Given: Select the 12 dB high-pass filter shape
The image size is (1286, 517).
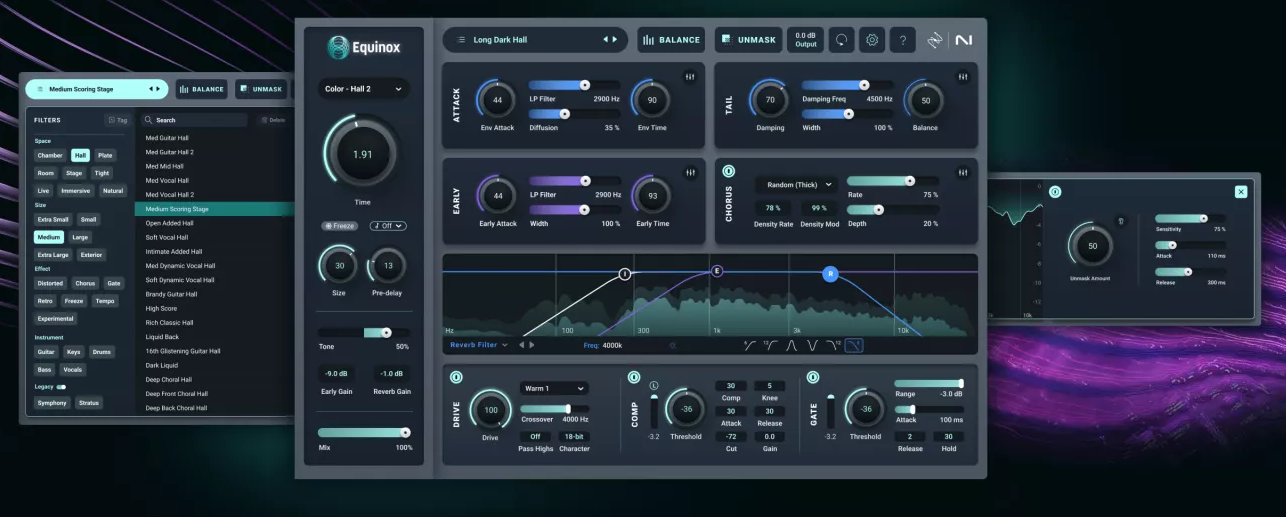Looking at the screenshot, I should coord(771,345).
